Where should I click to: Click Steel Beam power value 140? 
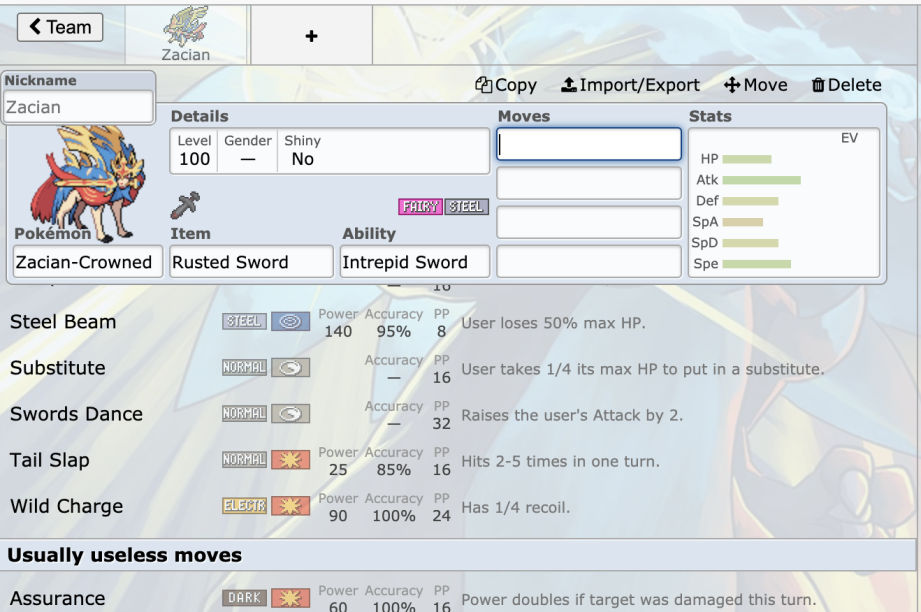tap(338, 332)
